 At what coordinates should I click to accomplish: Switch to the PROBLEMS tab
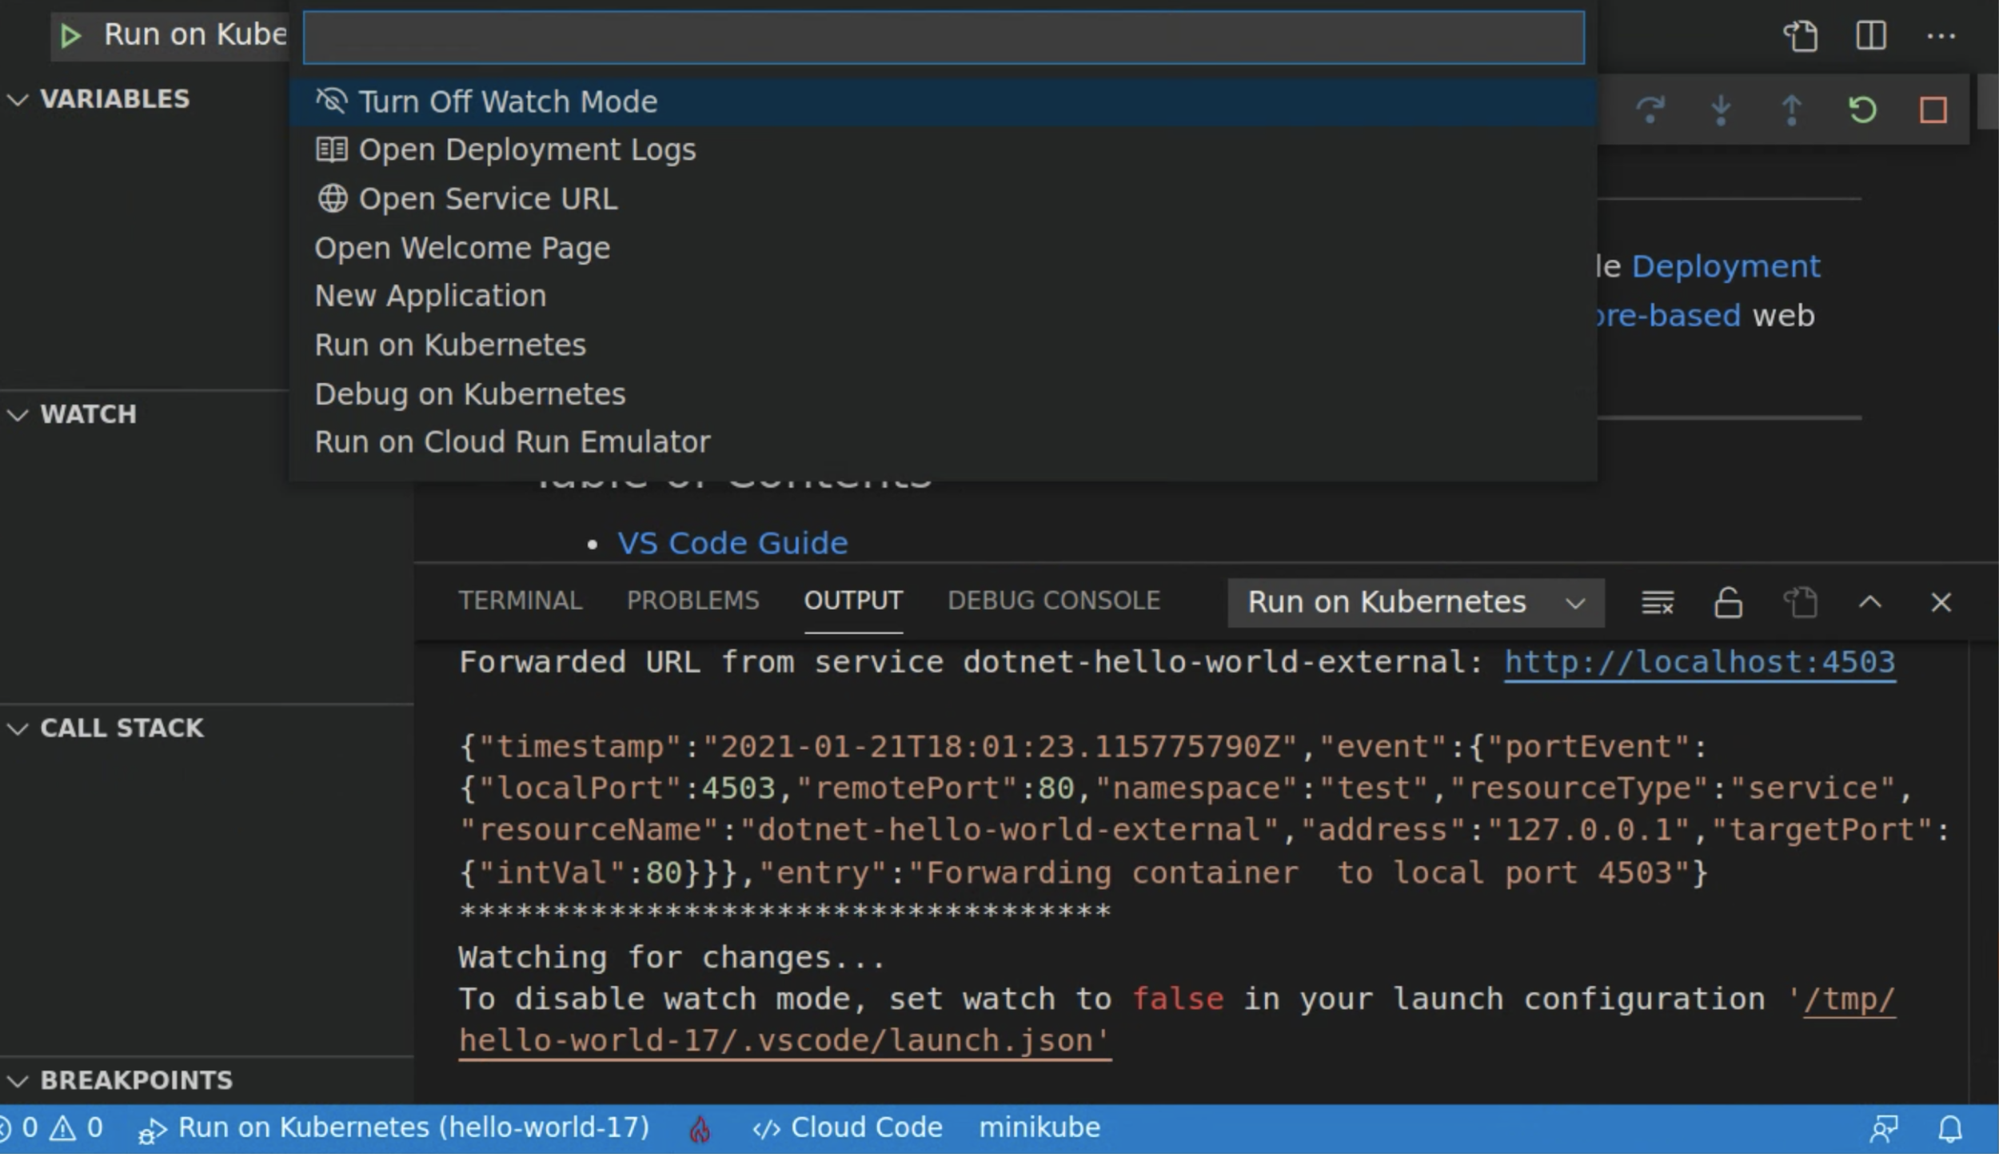[x=693, y=601]
